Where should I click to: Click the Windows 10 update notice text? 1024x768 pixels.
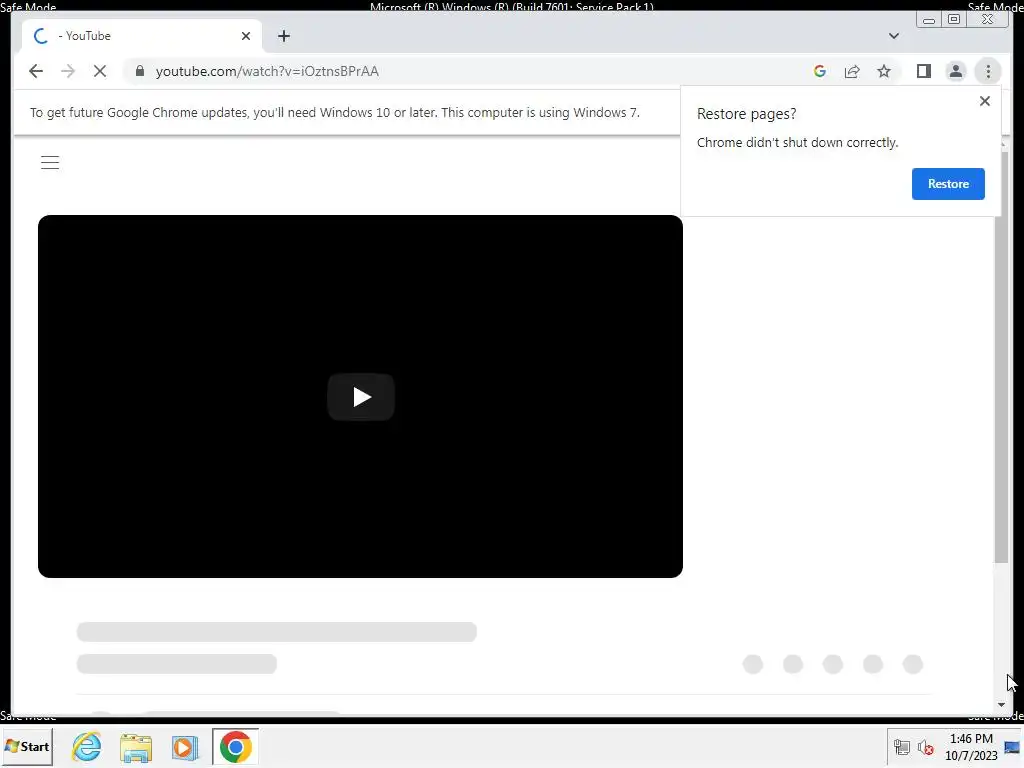pos(334,112)
